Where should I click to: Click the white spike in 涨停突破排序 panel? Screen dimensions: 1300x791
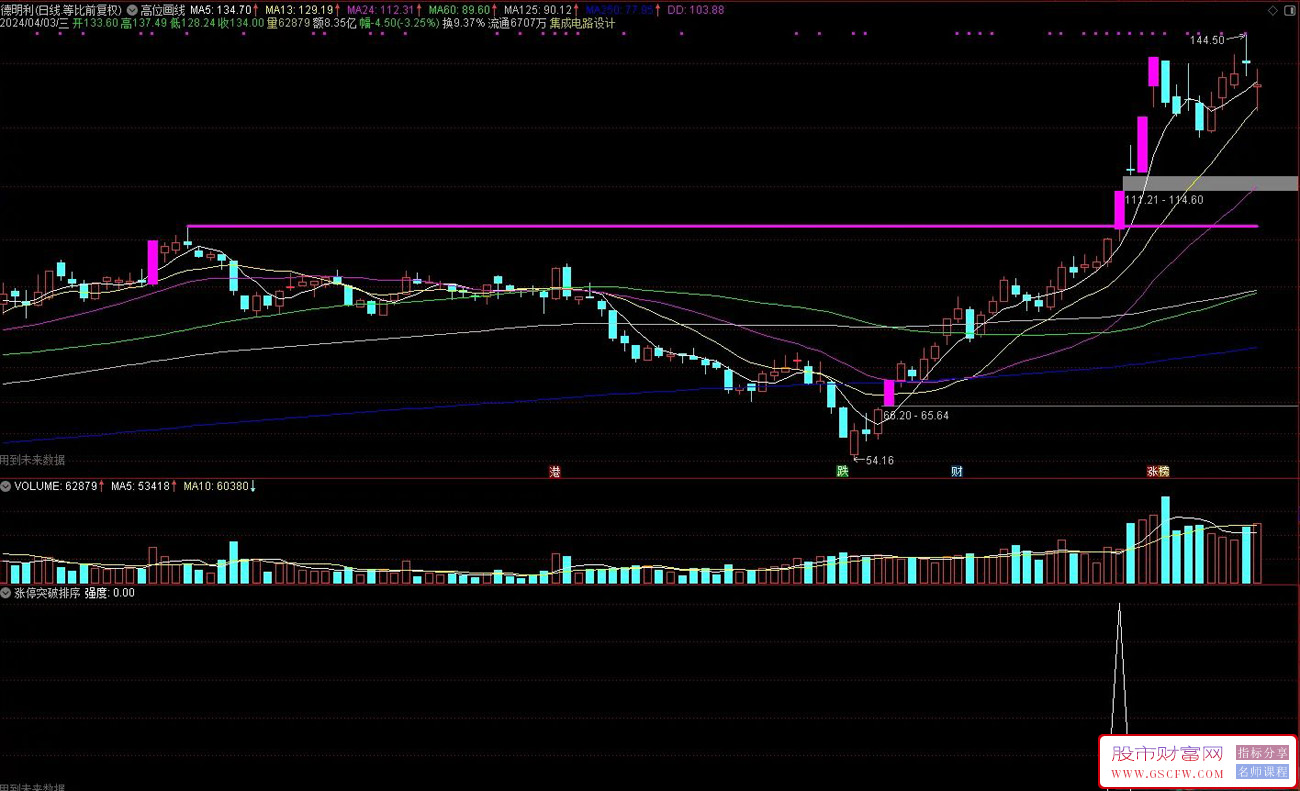click(x=1119, y=670)
